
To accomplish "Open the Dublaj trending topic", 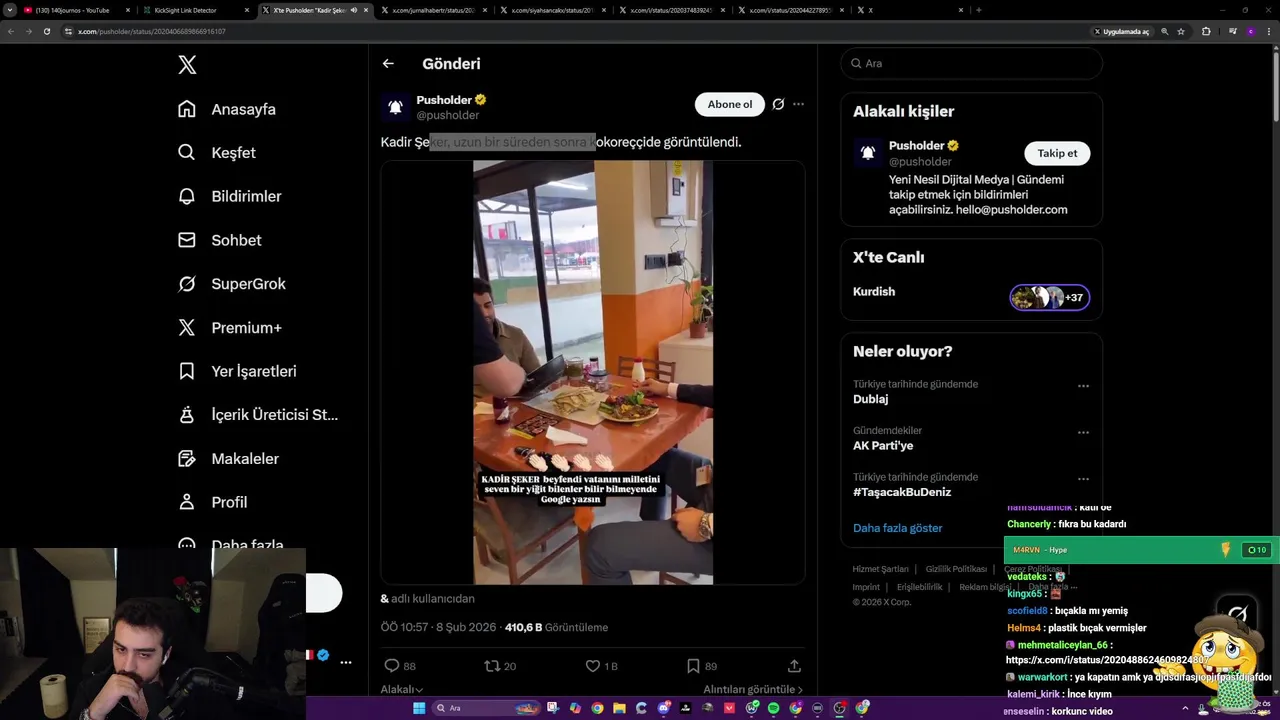I will pyautogui.click(x=870, y=399).
